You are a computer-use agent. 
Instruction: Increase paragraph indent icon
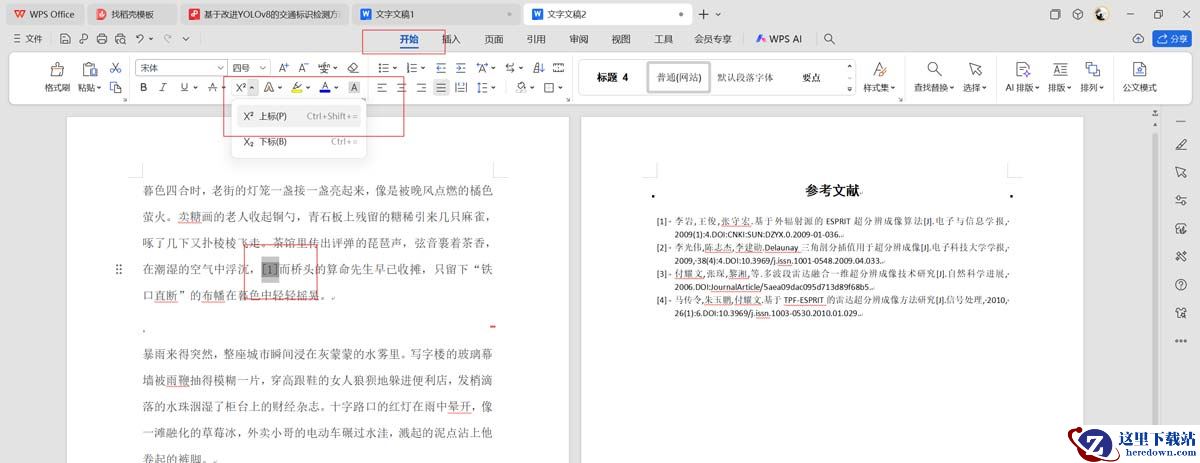(461, 67)
